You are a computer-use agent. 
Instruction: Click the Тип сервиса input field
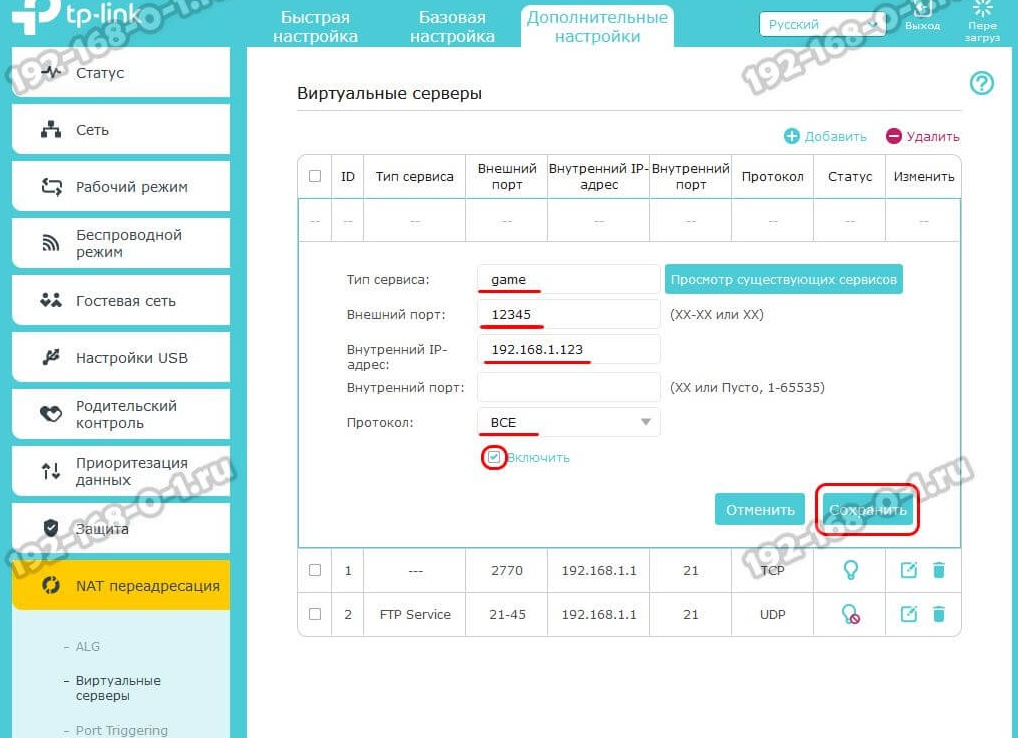[x=569, y=280]
